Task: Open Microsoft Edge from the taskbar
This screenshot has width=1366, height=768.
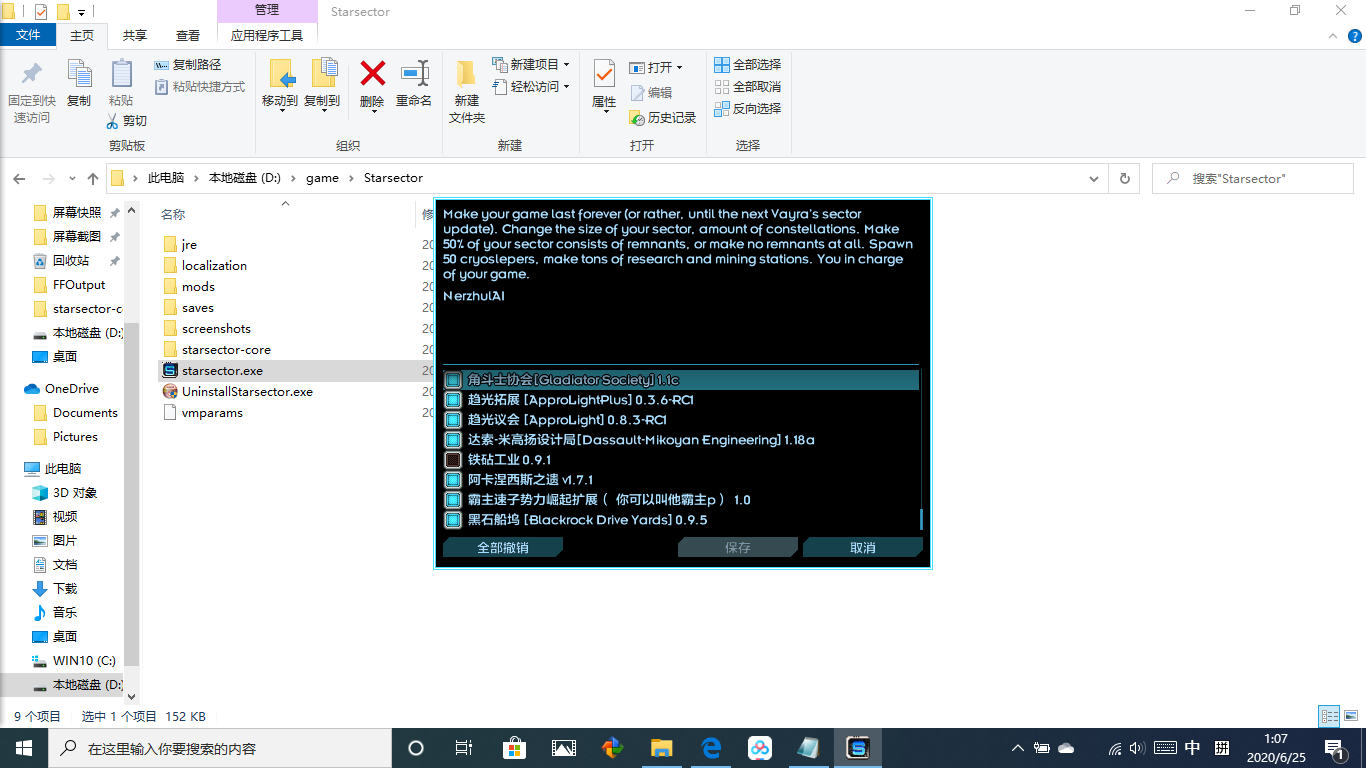Action: coord(711,747)
